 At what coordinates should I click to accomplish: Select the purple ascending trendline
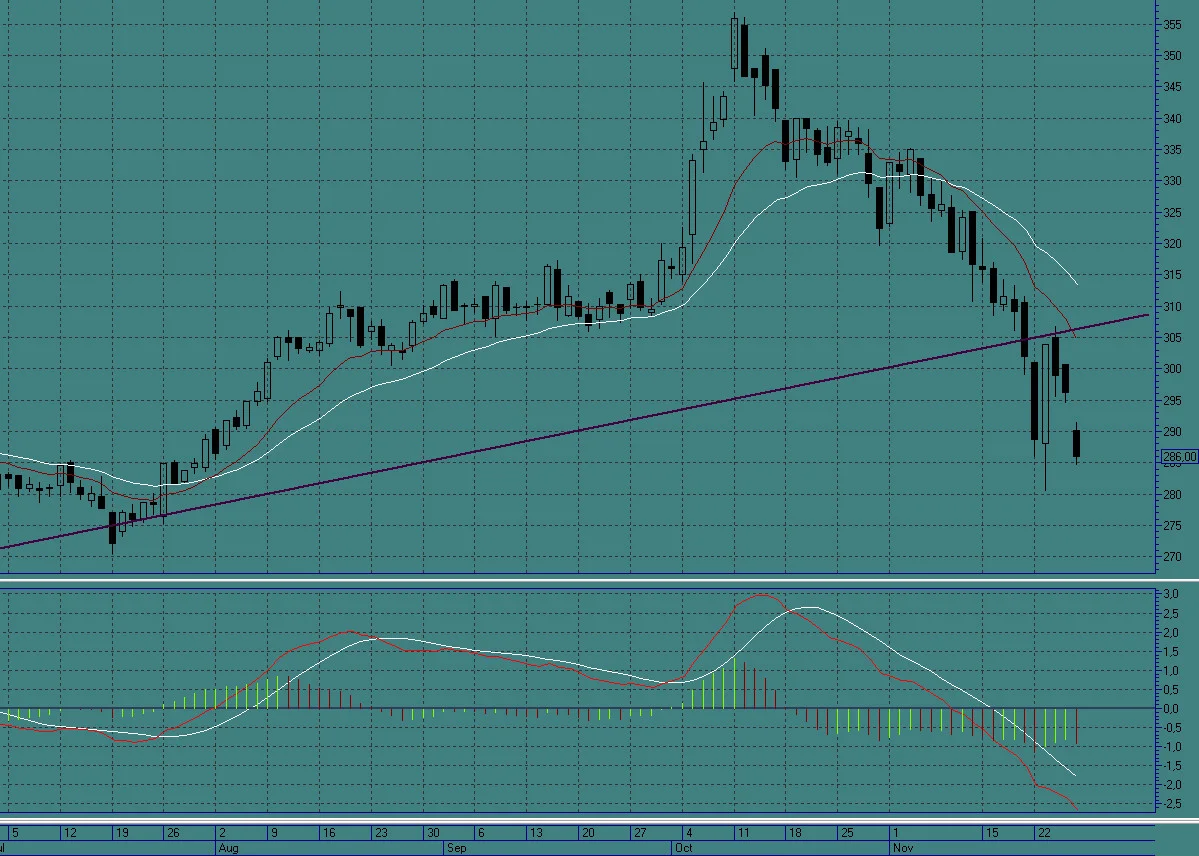click(x=574, y=431)
